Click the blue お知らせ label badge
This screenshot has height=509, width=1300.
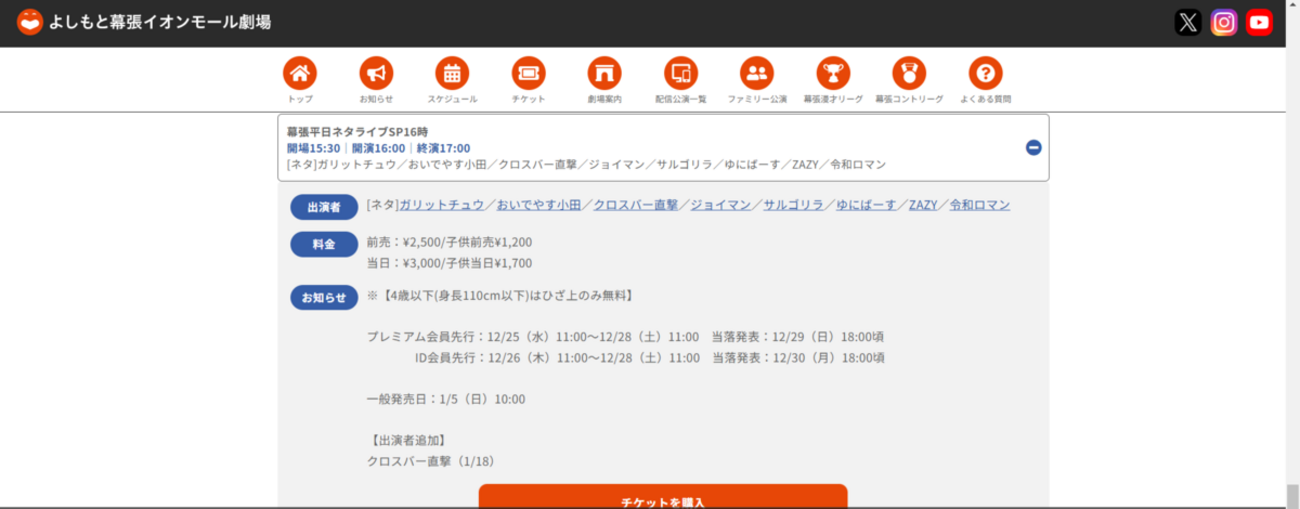coord(324,297)
